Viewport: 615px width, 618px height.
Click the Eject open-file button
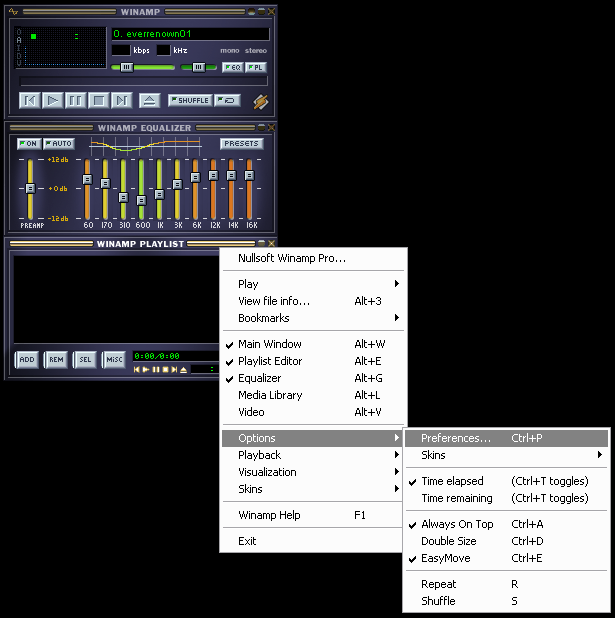pos(149,101)
